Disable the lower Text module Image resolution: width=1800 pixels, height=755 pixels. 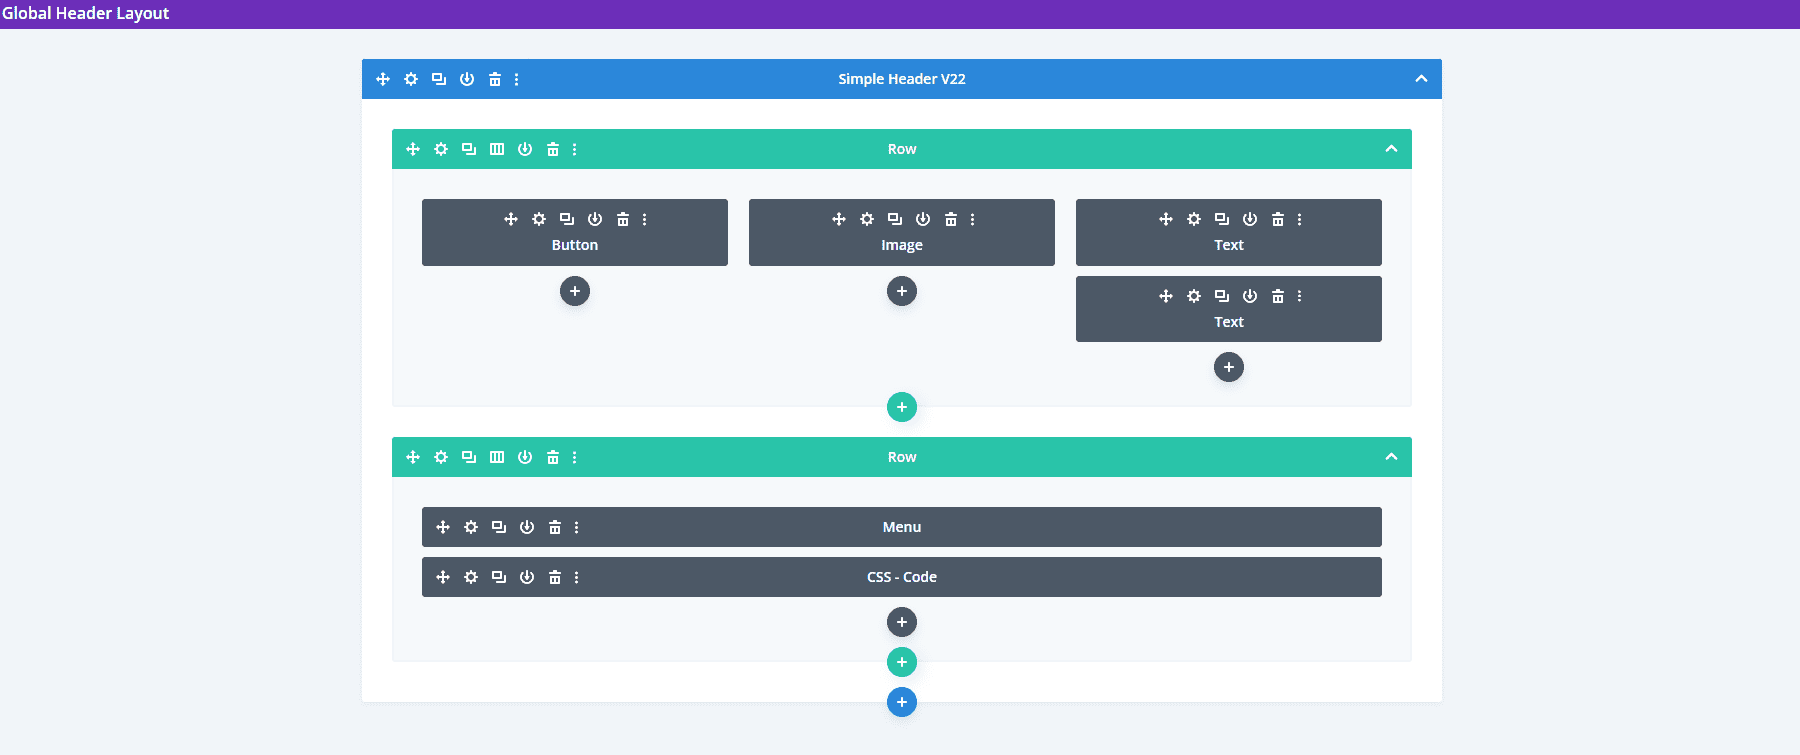pyautogui.click(x=1250, y=296)
